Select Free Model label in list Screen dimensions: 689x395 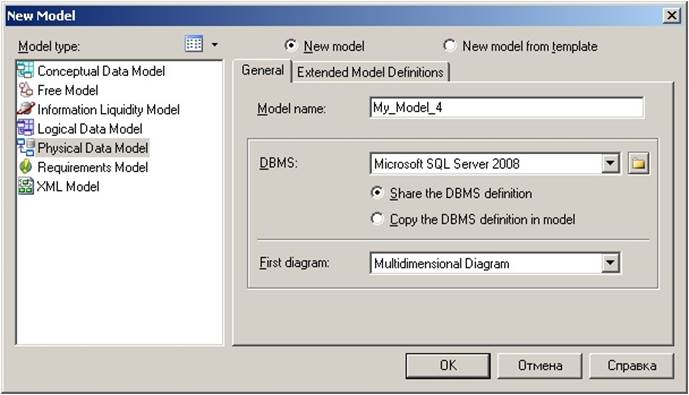(68, 90)
